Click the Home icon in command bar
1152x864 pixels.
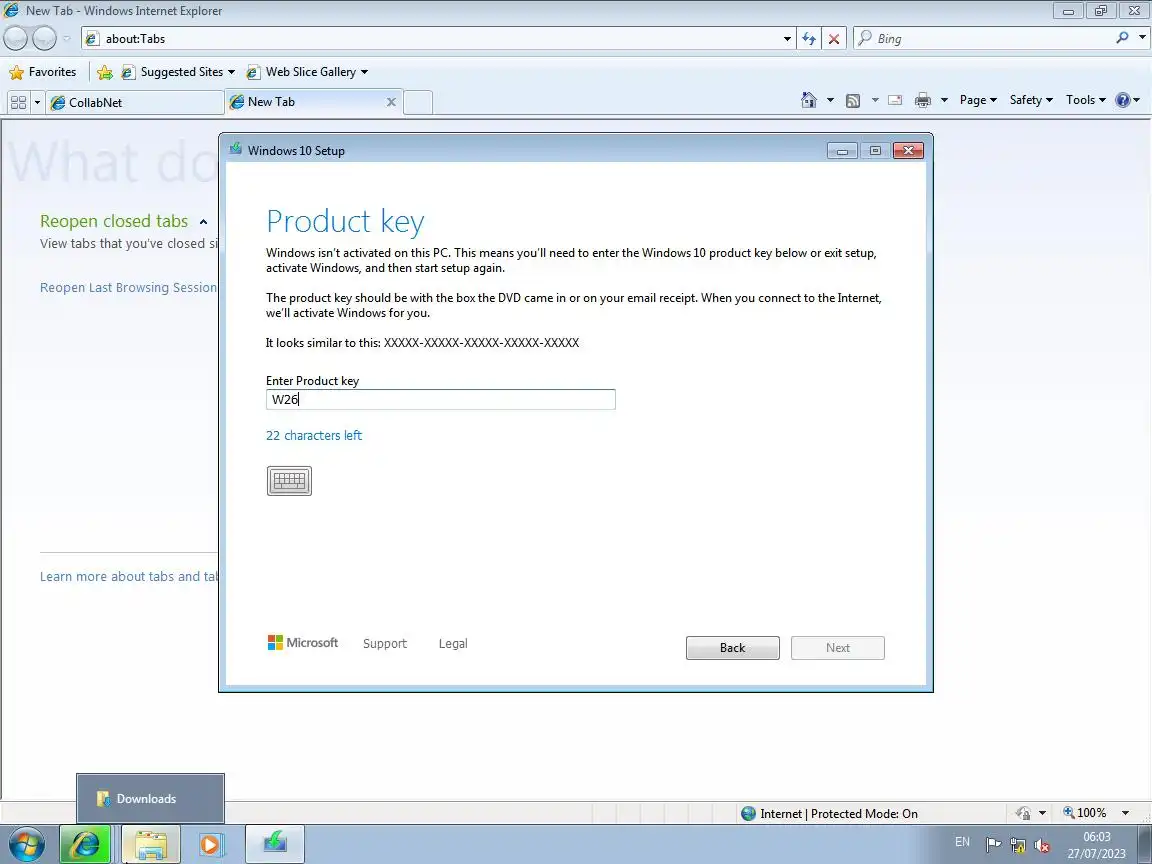(x=809, y=100)
